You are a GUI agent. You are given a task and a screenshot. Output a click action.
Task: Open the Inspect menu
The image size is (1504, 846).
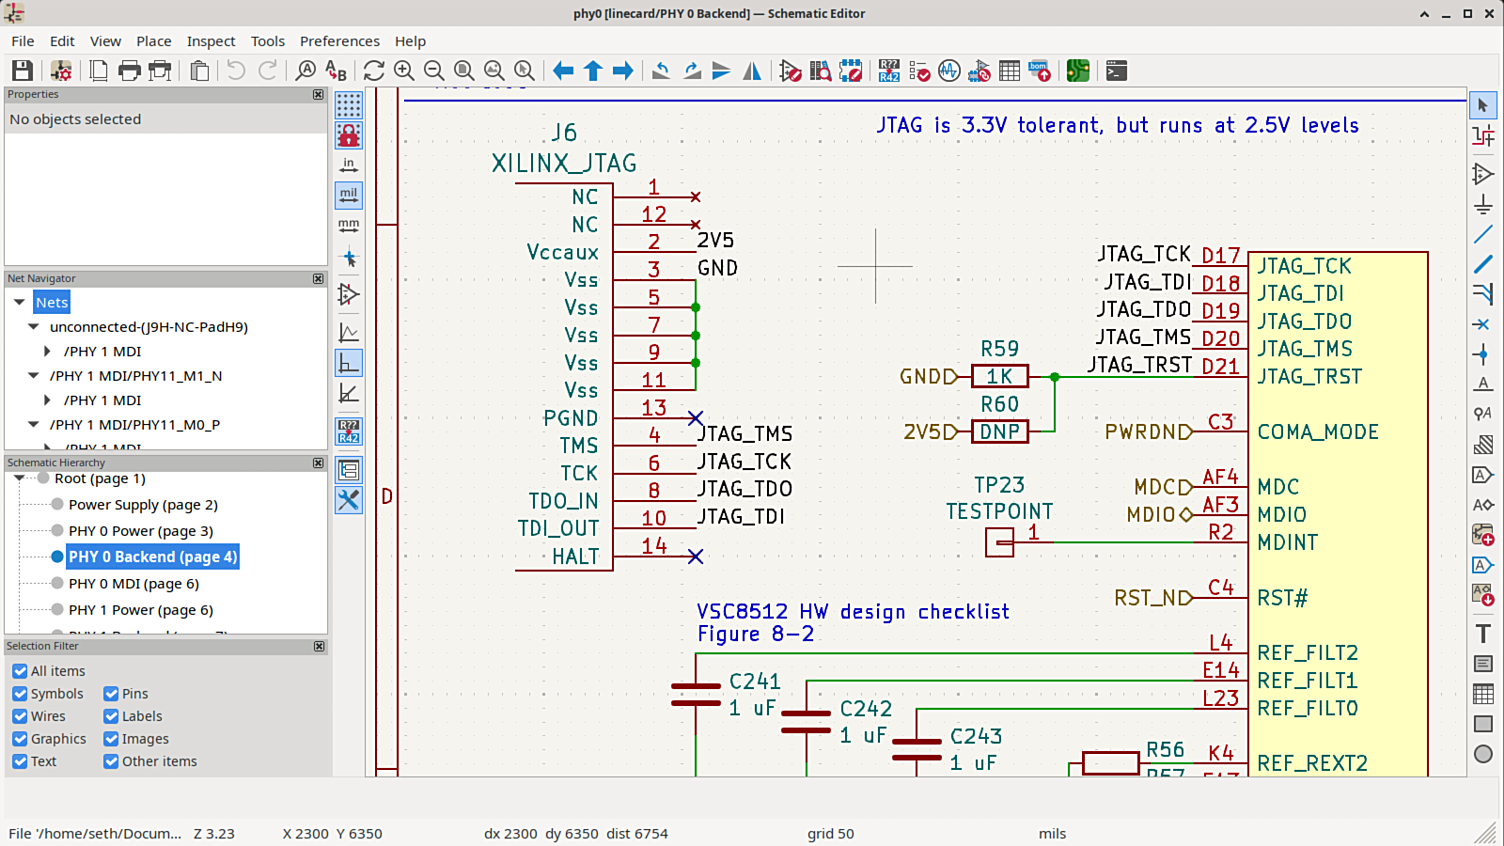pos(210,41)
